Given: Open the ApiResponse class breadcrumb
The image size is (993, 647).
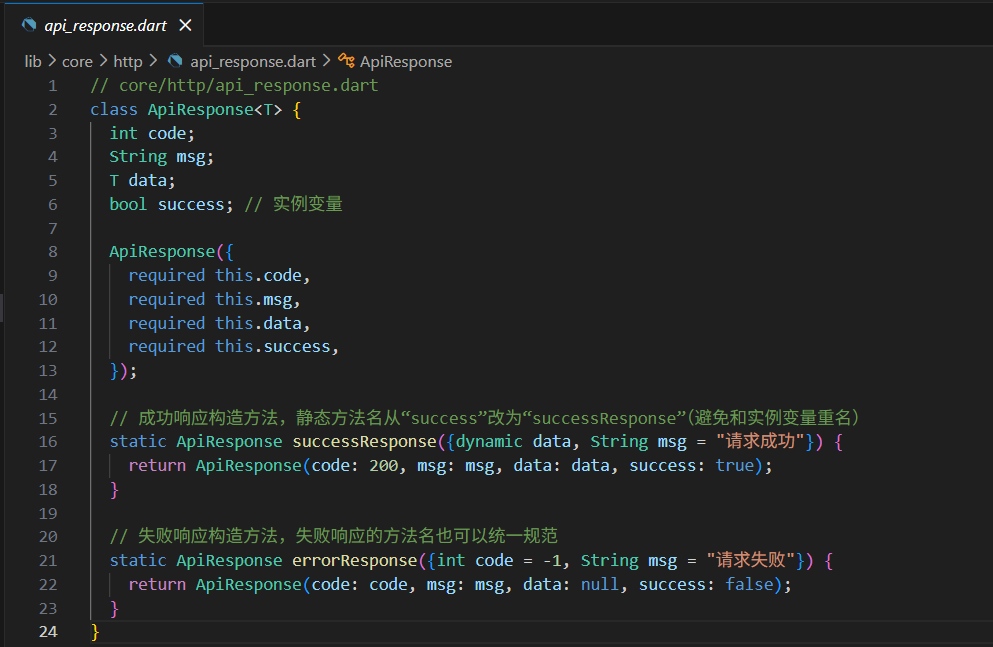Looking at the screenshot, I should [406, 61].
